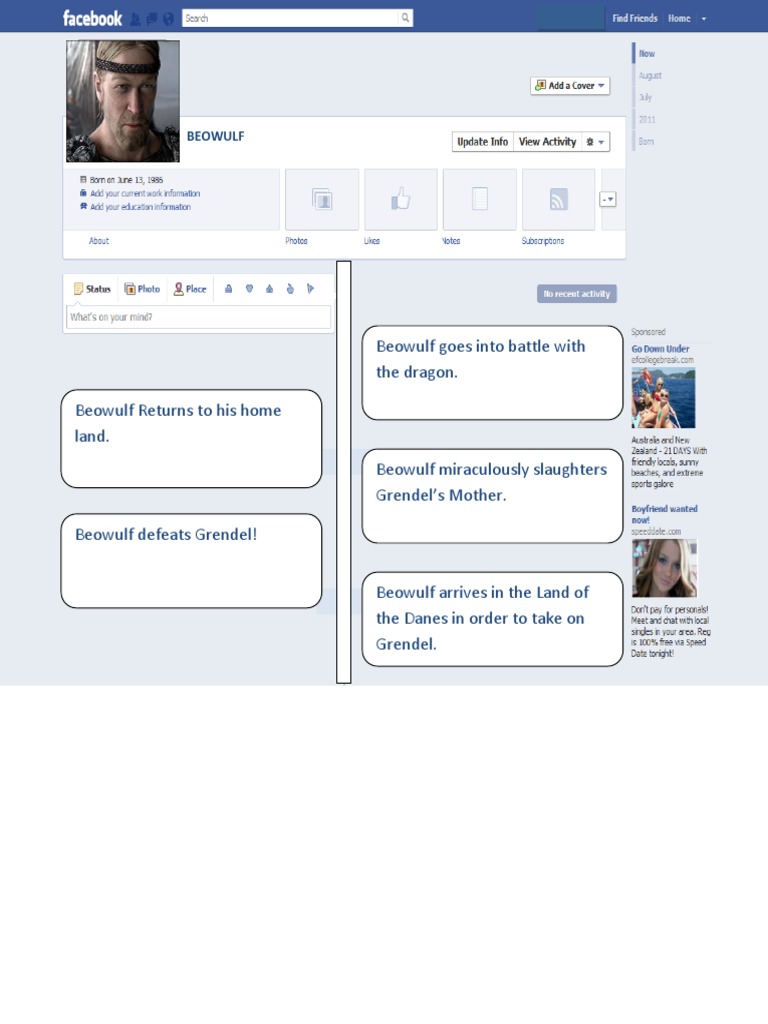Jump to 2011 on the timeline

pyautogui.click(x=647, y=120)
